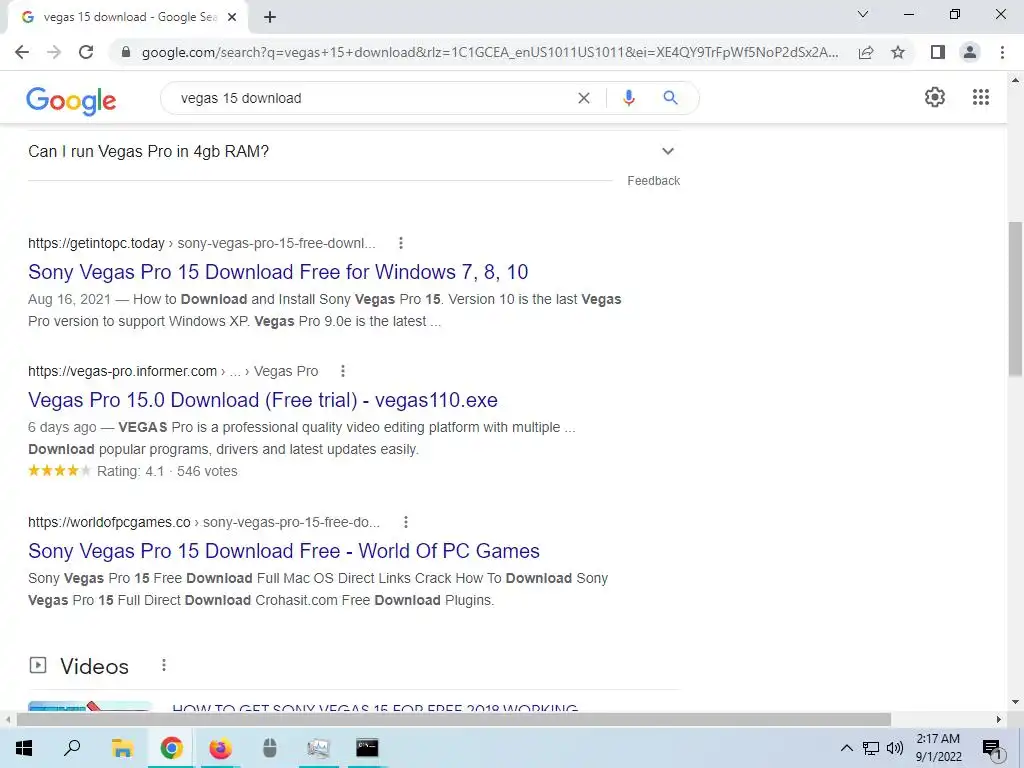Submit search with magnifier icon

(x=670, y=98)
